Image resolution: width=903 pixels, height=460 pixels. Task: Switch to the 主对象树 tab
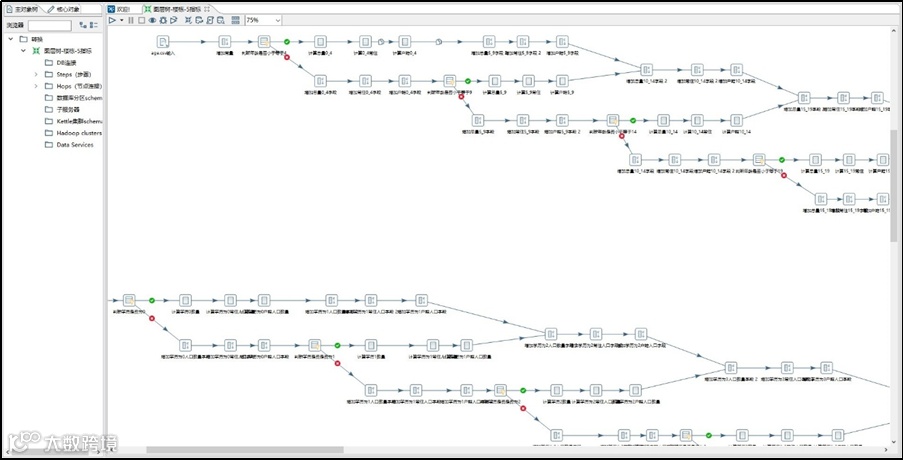23,9
